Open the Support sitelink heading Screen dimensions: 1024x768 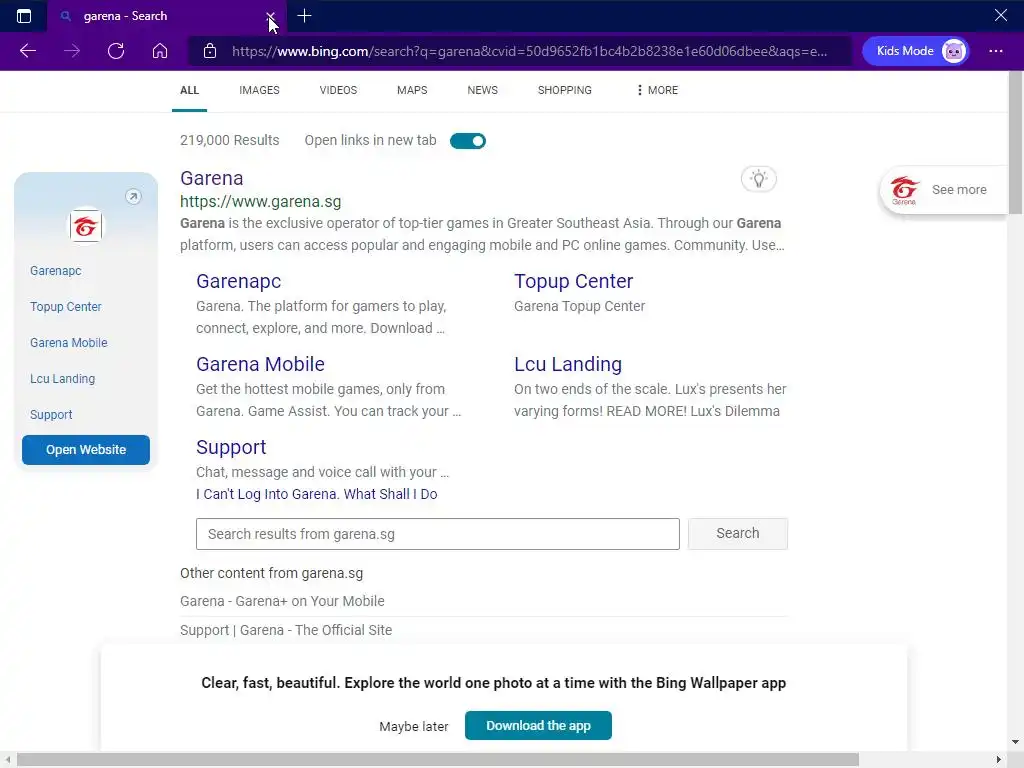click(231, 447)
